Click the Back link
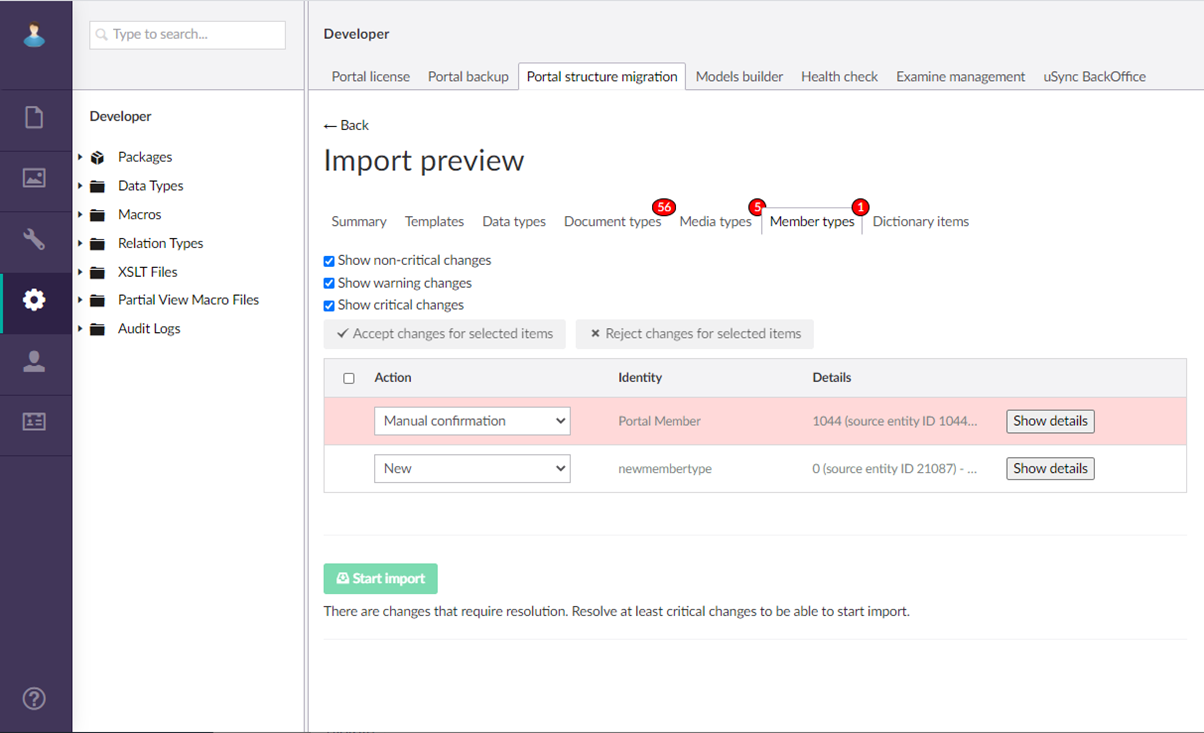Viewport: 1204px width, 733px height. point(346,125)
